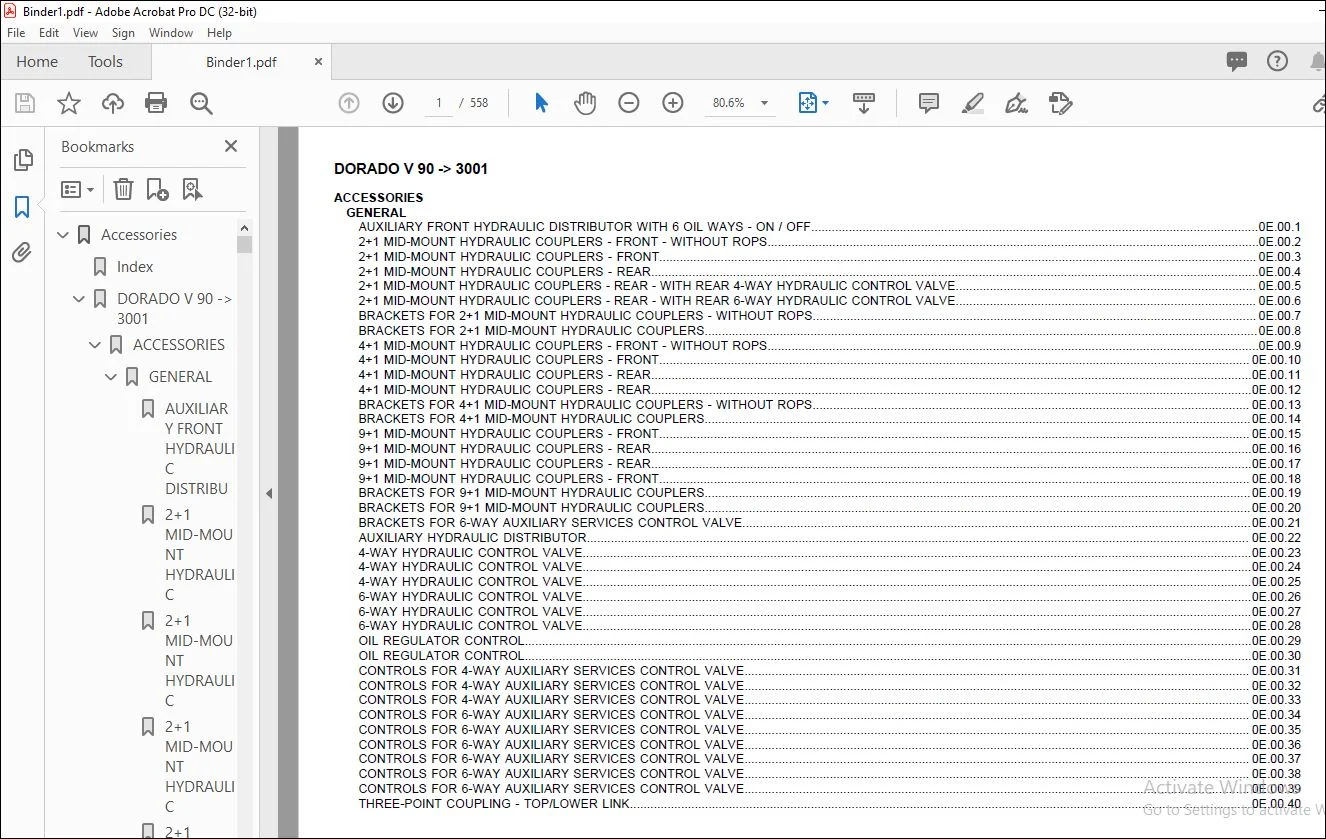Go to the previous page arrow
This screenshot has width=1326, height=839.
click(x=349, y=103)
